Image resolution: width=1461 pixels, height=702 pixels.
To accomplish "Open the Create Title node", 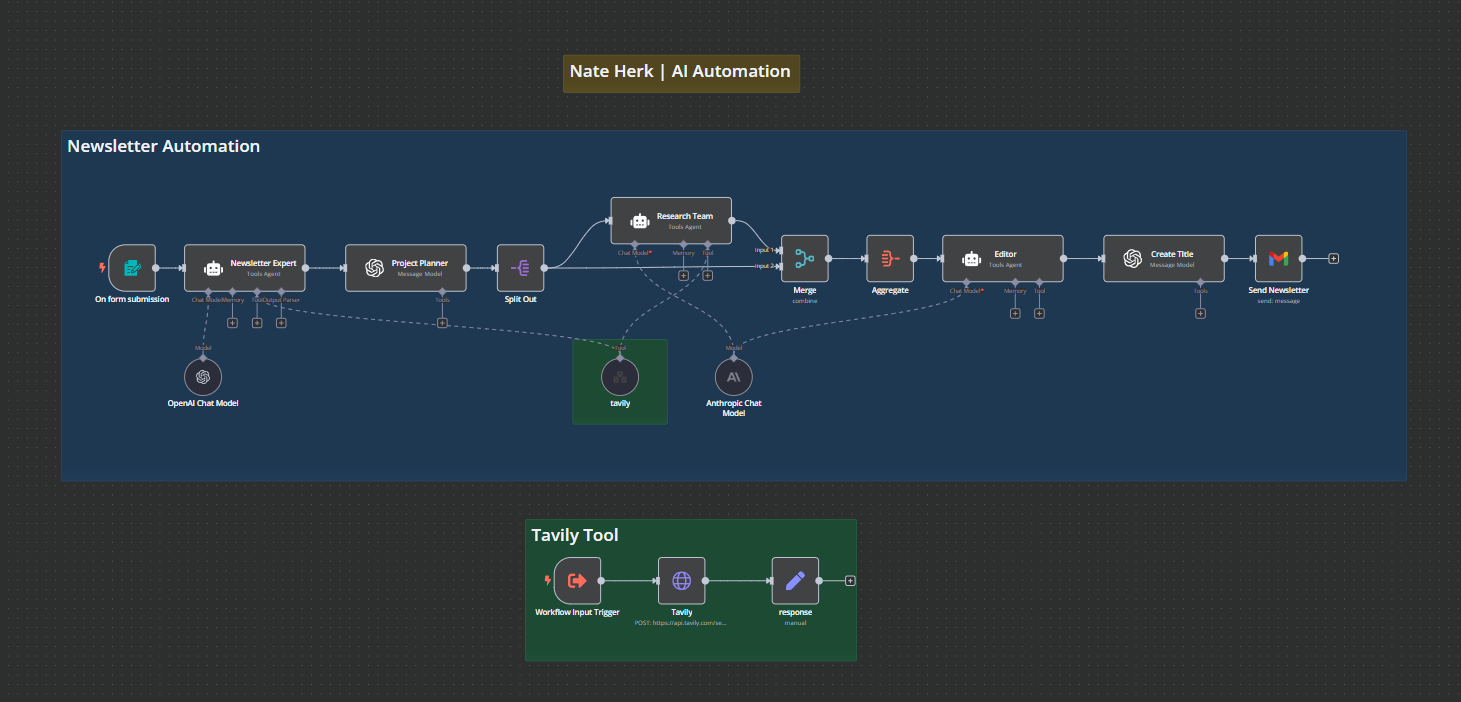I will [1163, 259].
